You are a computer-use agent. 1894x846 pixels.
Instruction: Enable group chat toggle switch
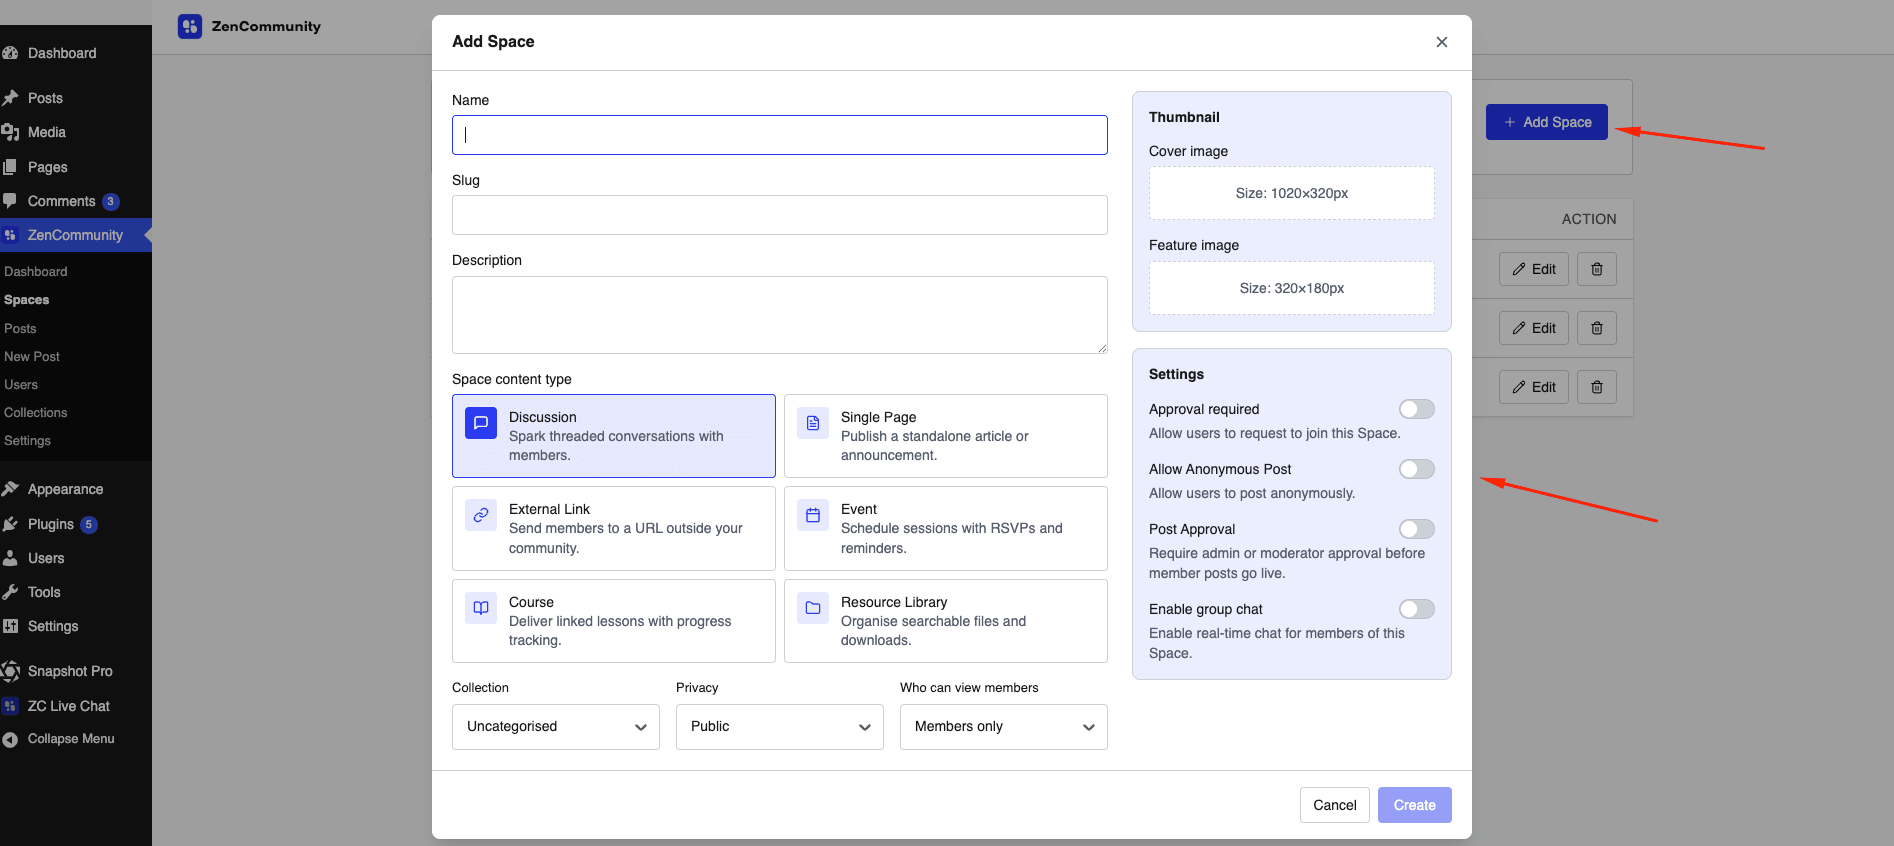click(x=1417, y=609)
